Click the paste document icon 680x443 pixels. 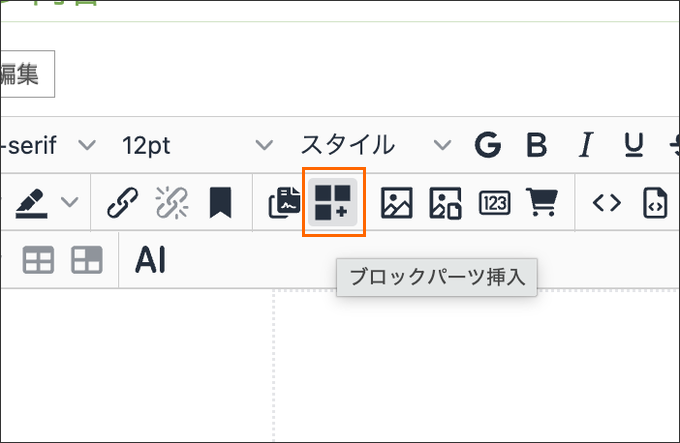[x=284, y=203]
